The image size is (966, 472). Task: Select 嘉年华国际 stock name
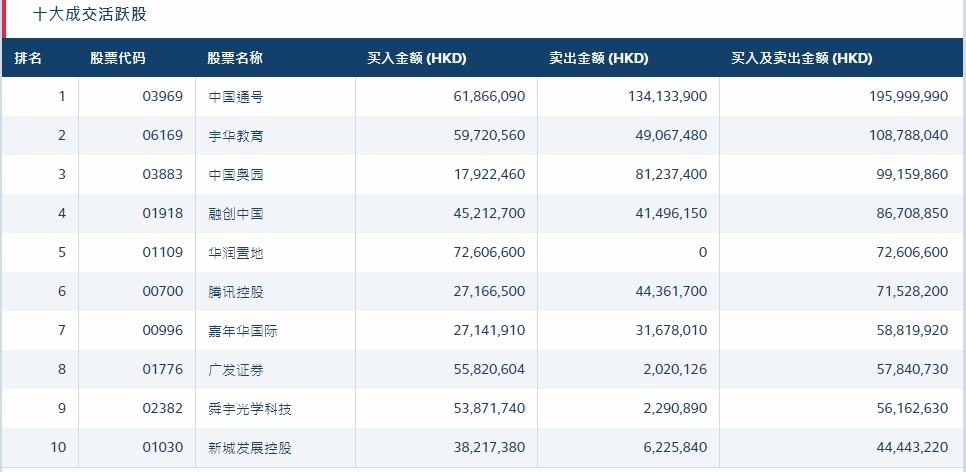[x=243, y=331]
